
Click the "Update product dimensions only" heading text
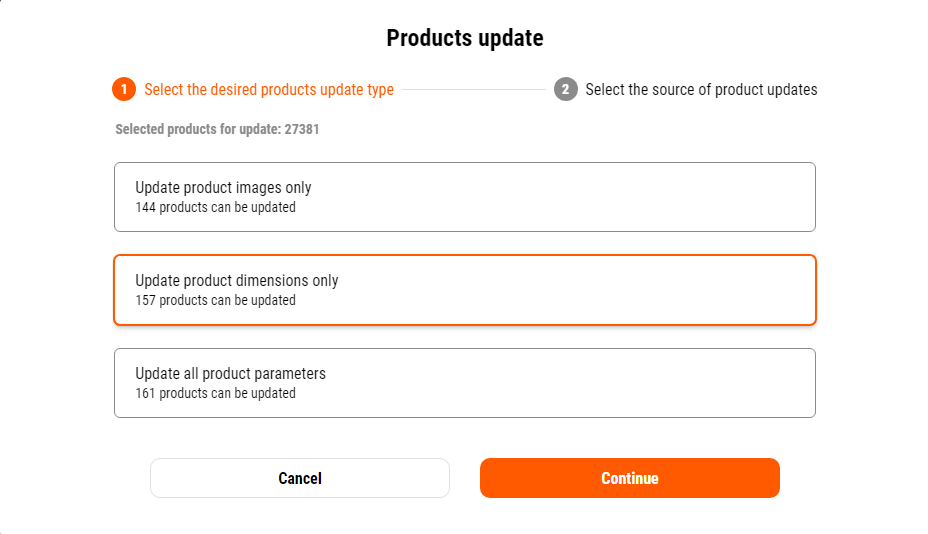(237, 281)
